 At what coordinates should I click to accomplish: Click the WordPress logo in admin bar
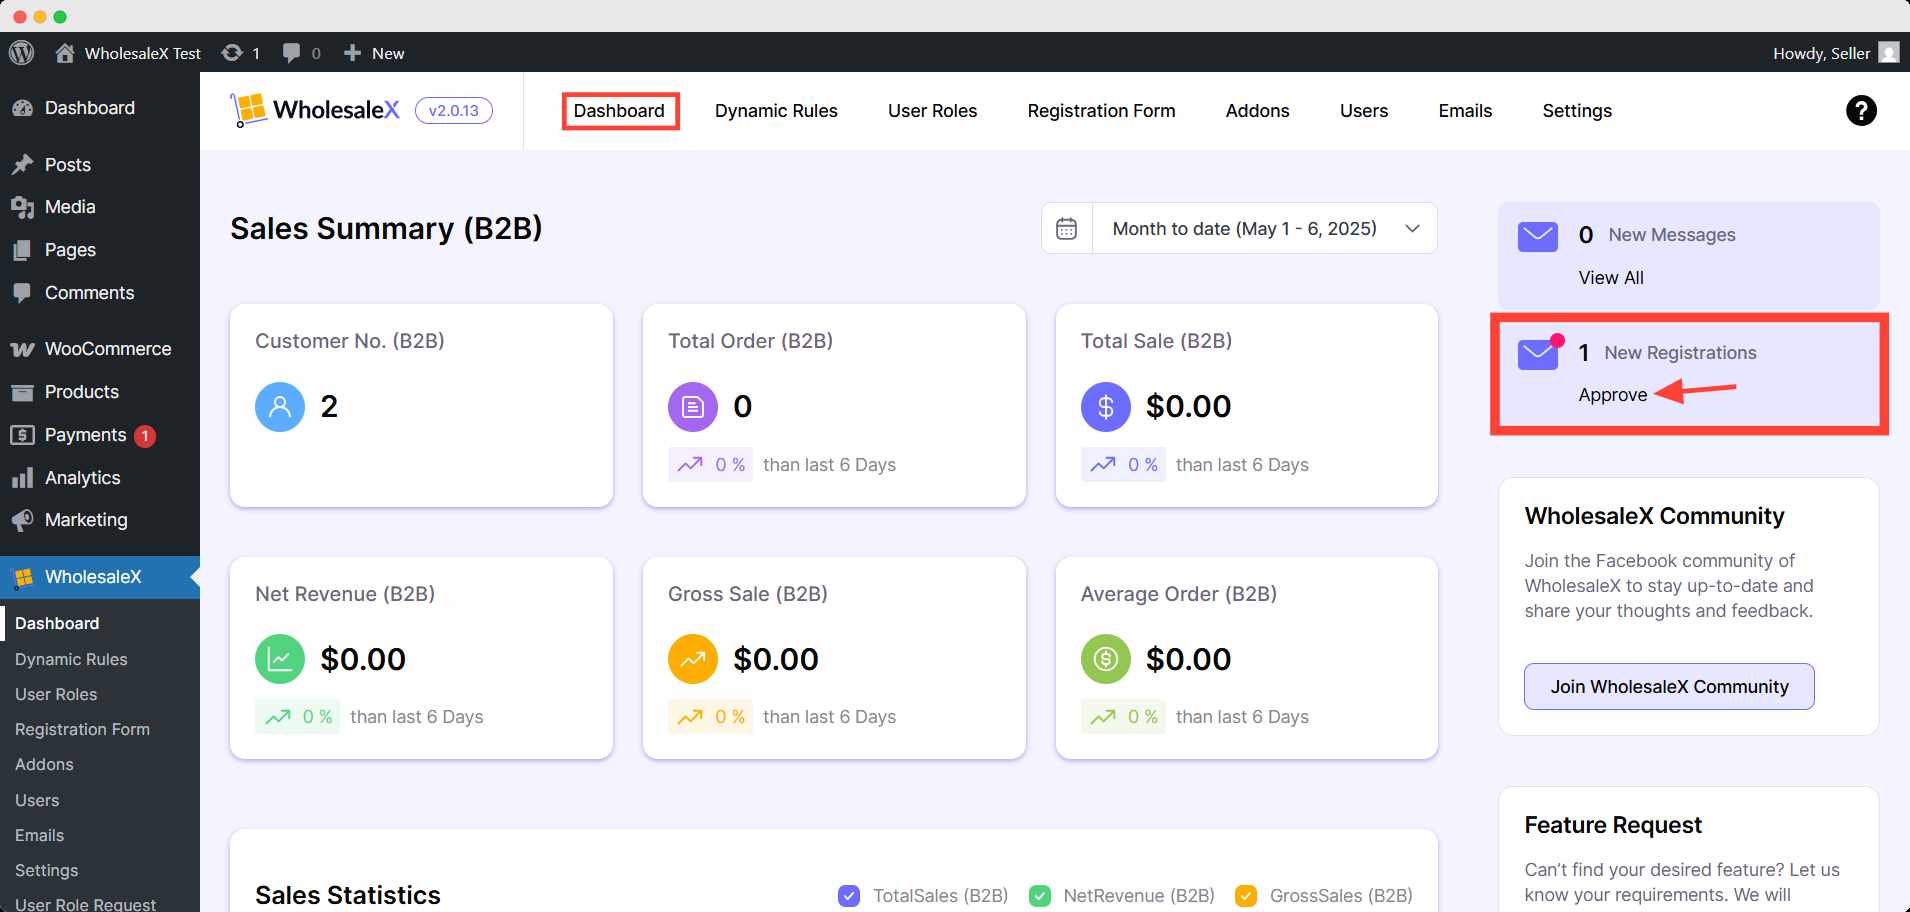click(x=22, y=52)
